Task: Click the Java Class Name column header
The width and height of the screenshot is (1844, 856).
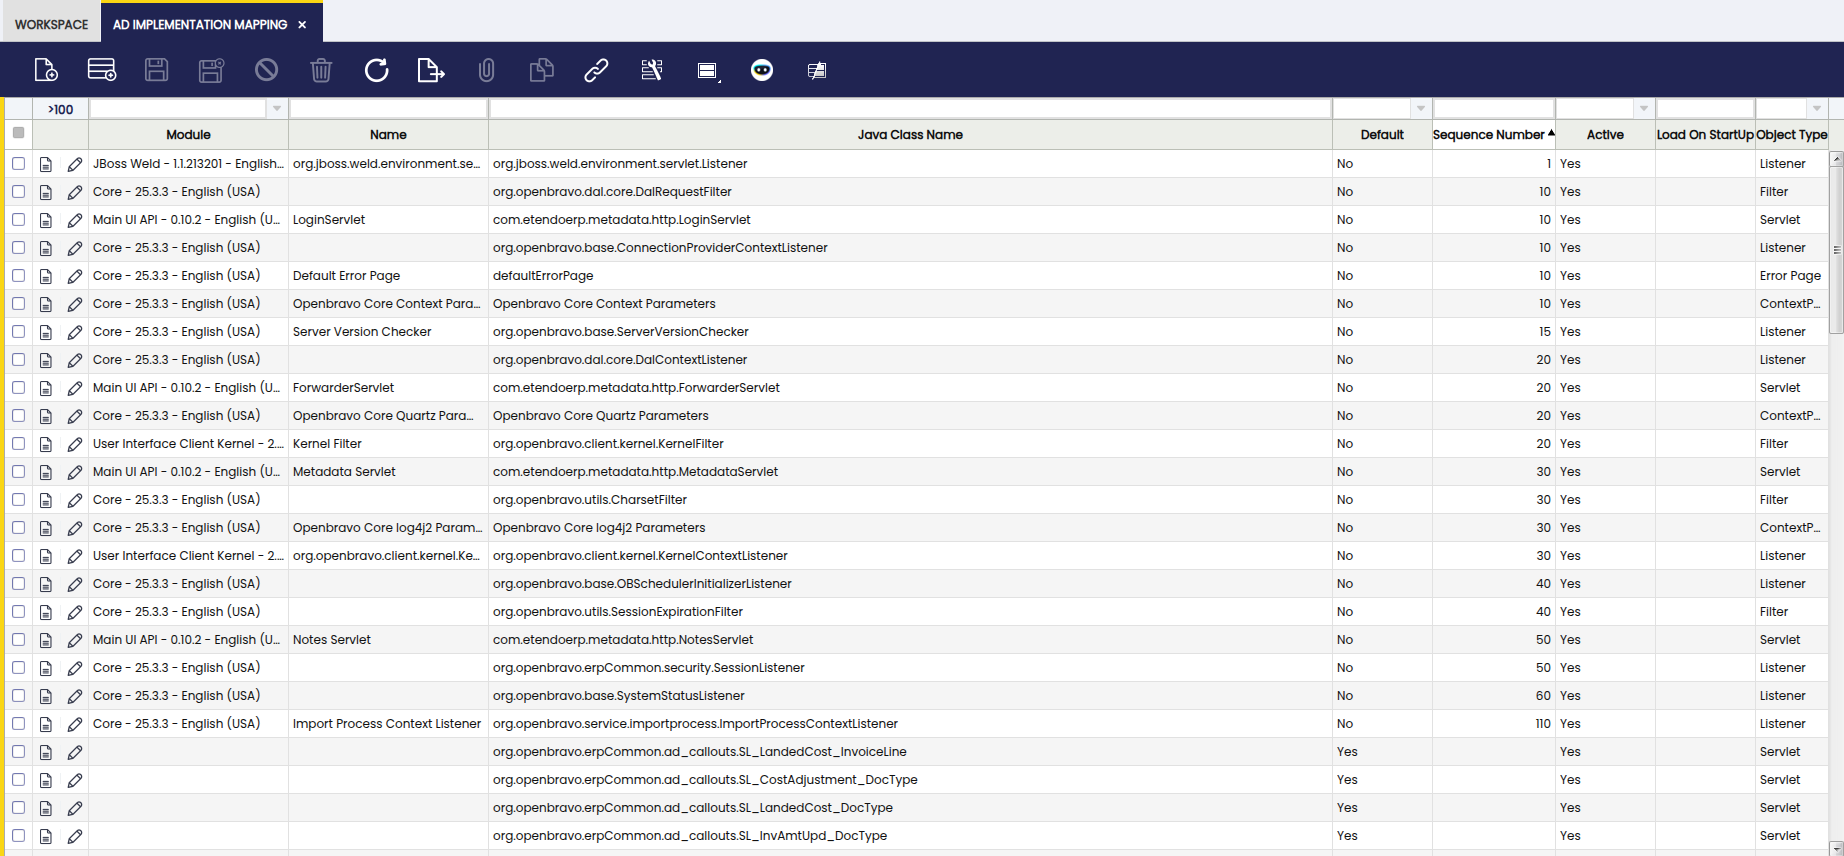Action: tap(910, 135)
